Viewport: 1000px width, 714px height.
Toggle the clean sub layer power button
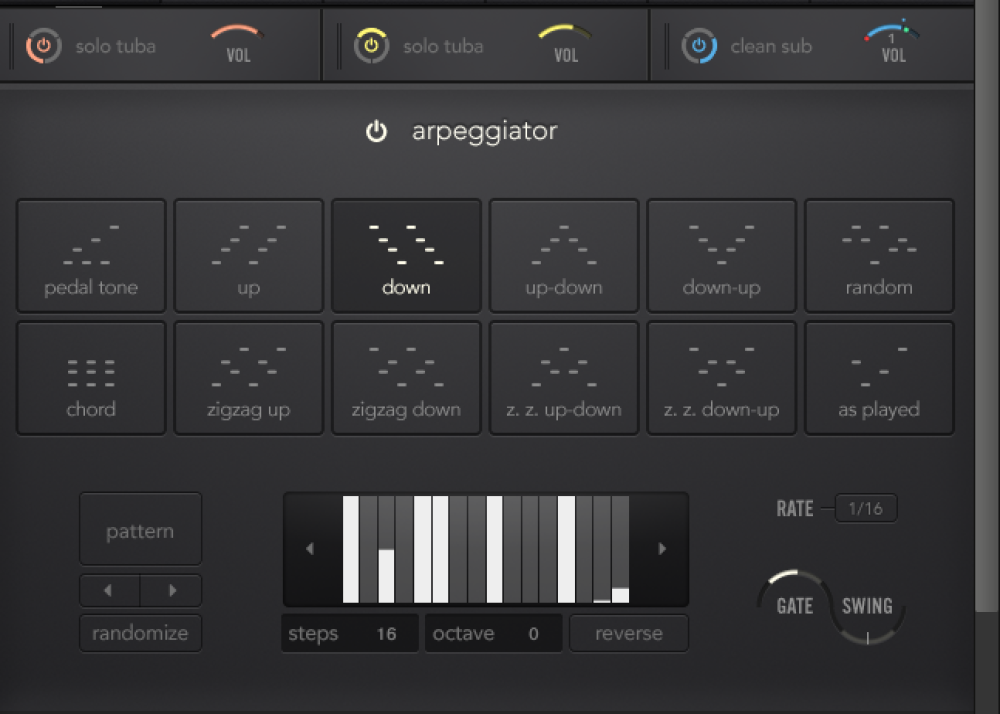pos(699,46)
